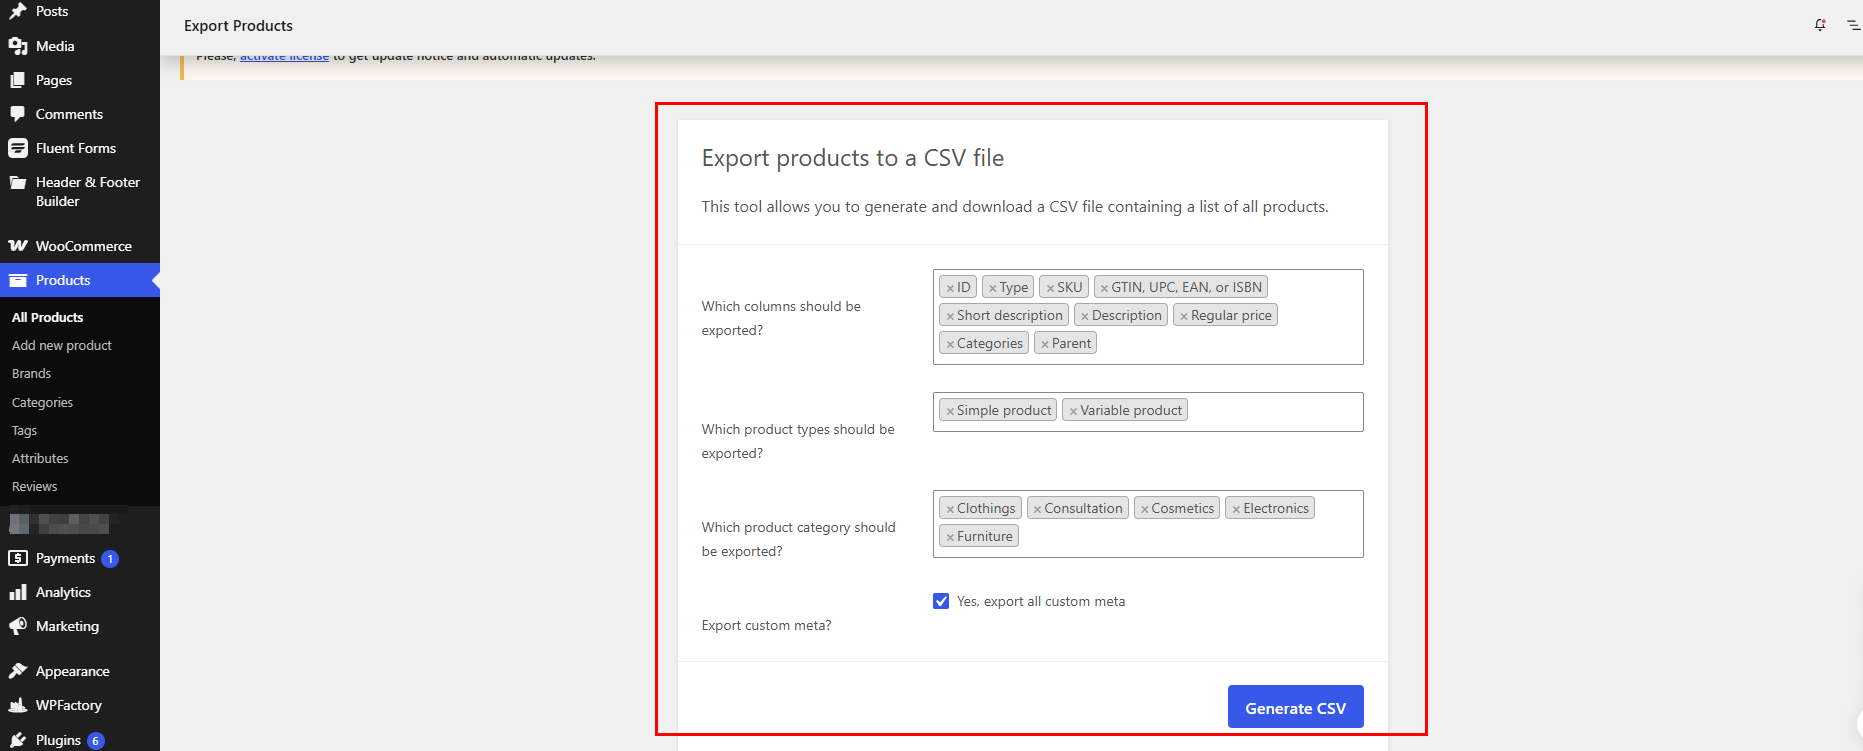Remove the Clothings category tag

coord(950,509)
